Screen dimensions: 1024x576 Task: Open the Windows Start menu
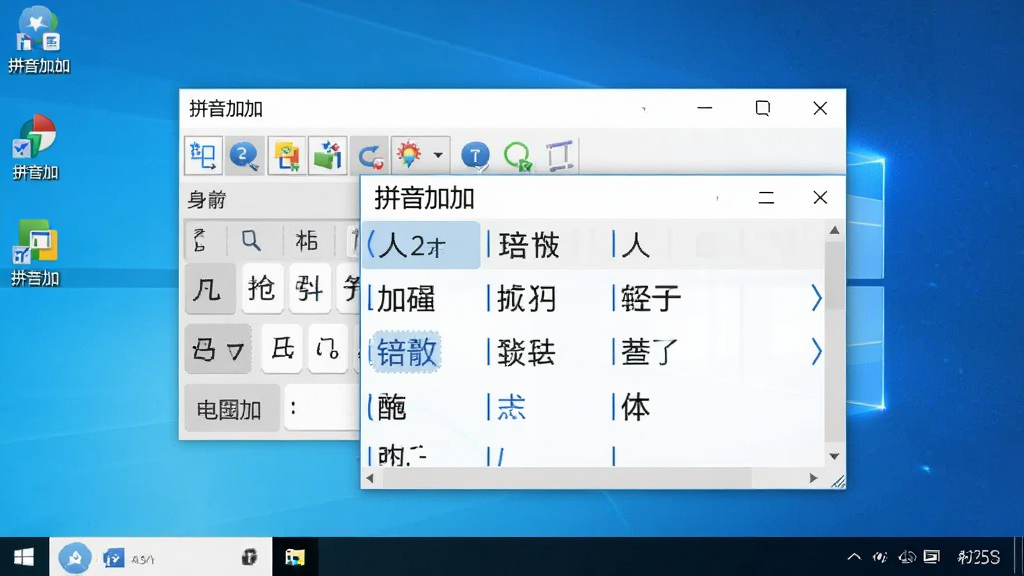click(x=24, y=557)
